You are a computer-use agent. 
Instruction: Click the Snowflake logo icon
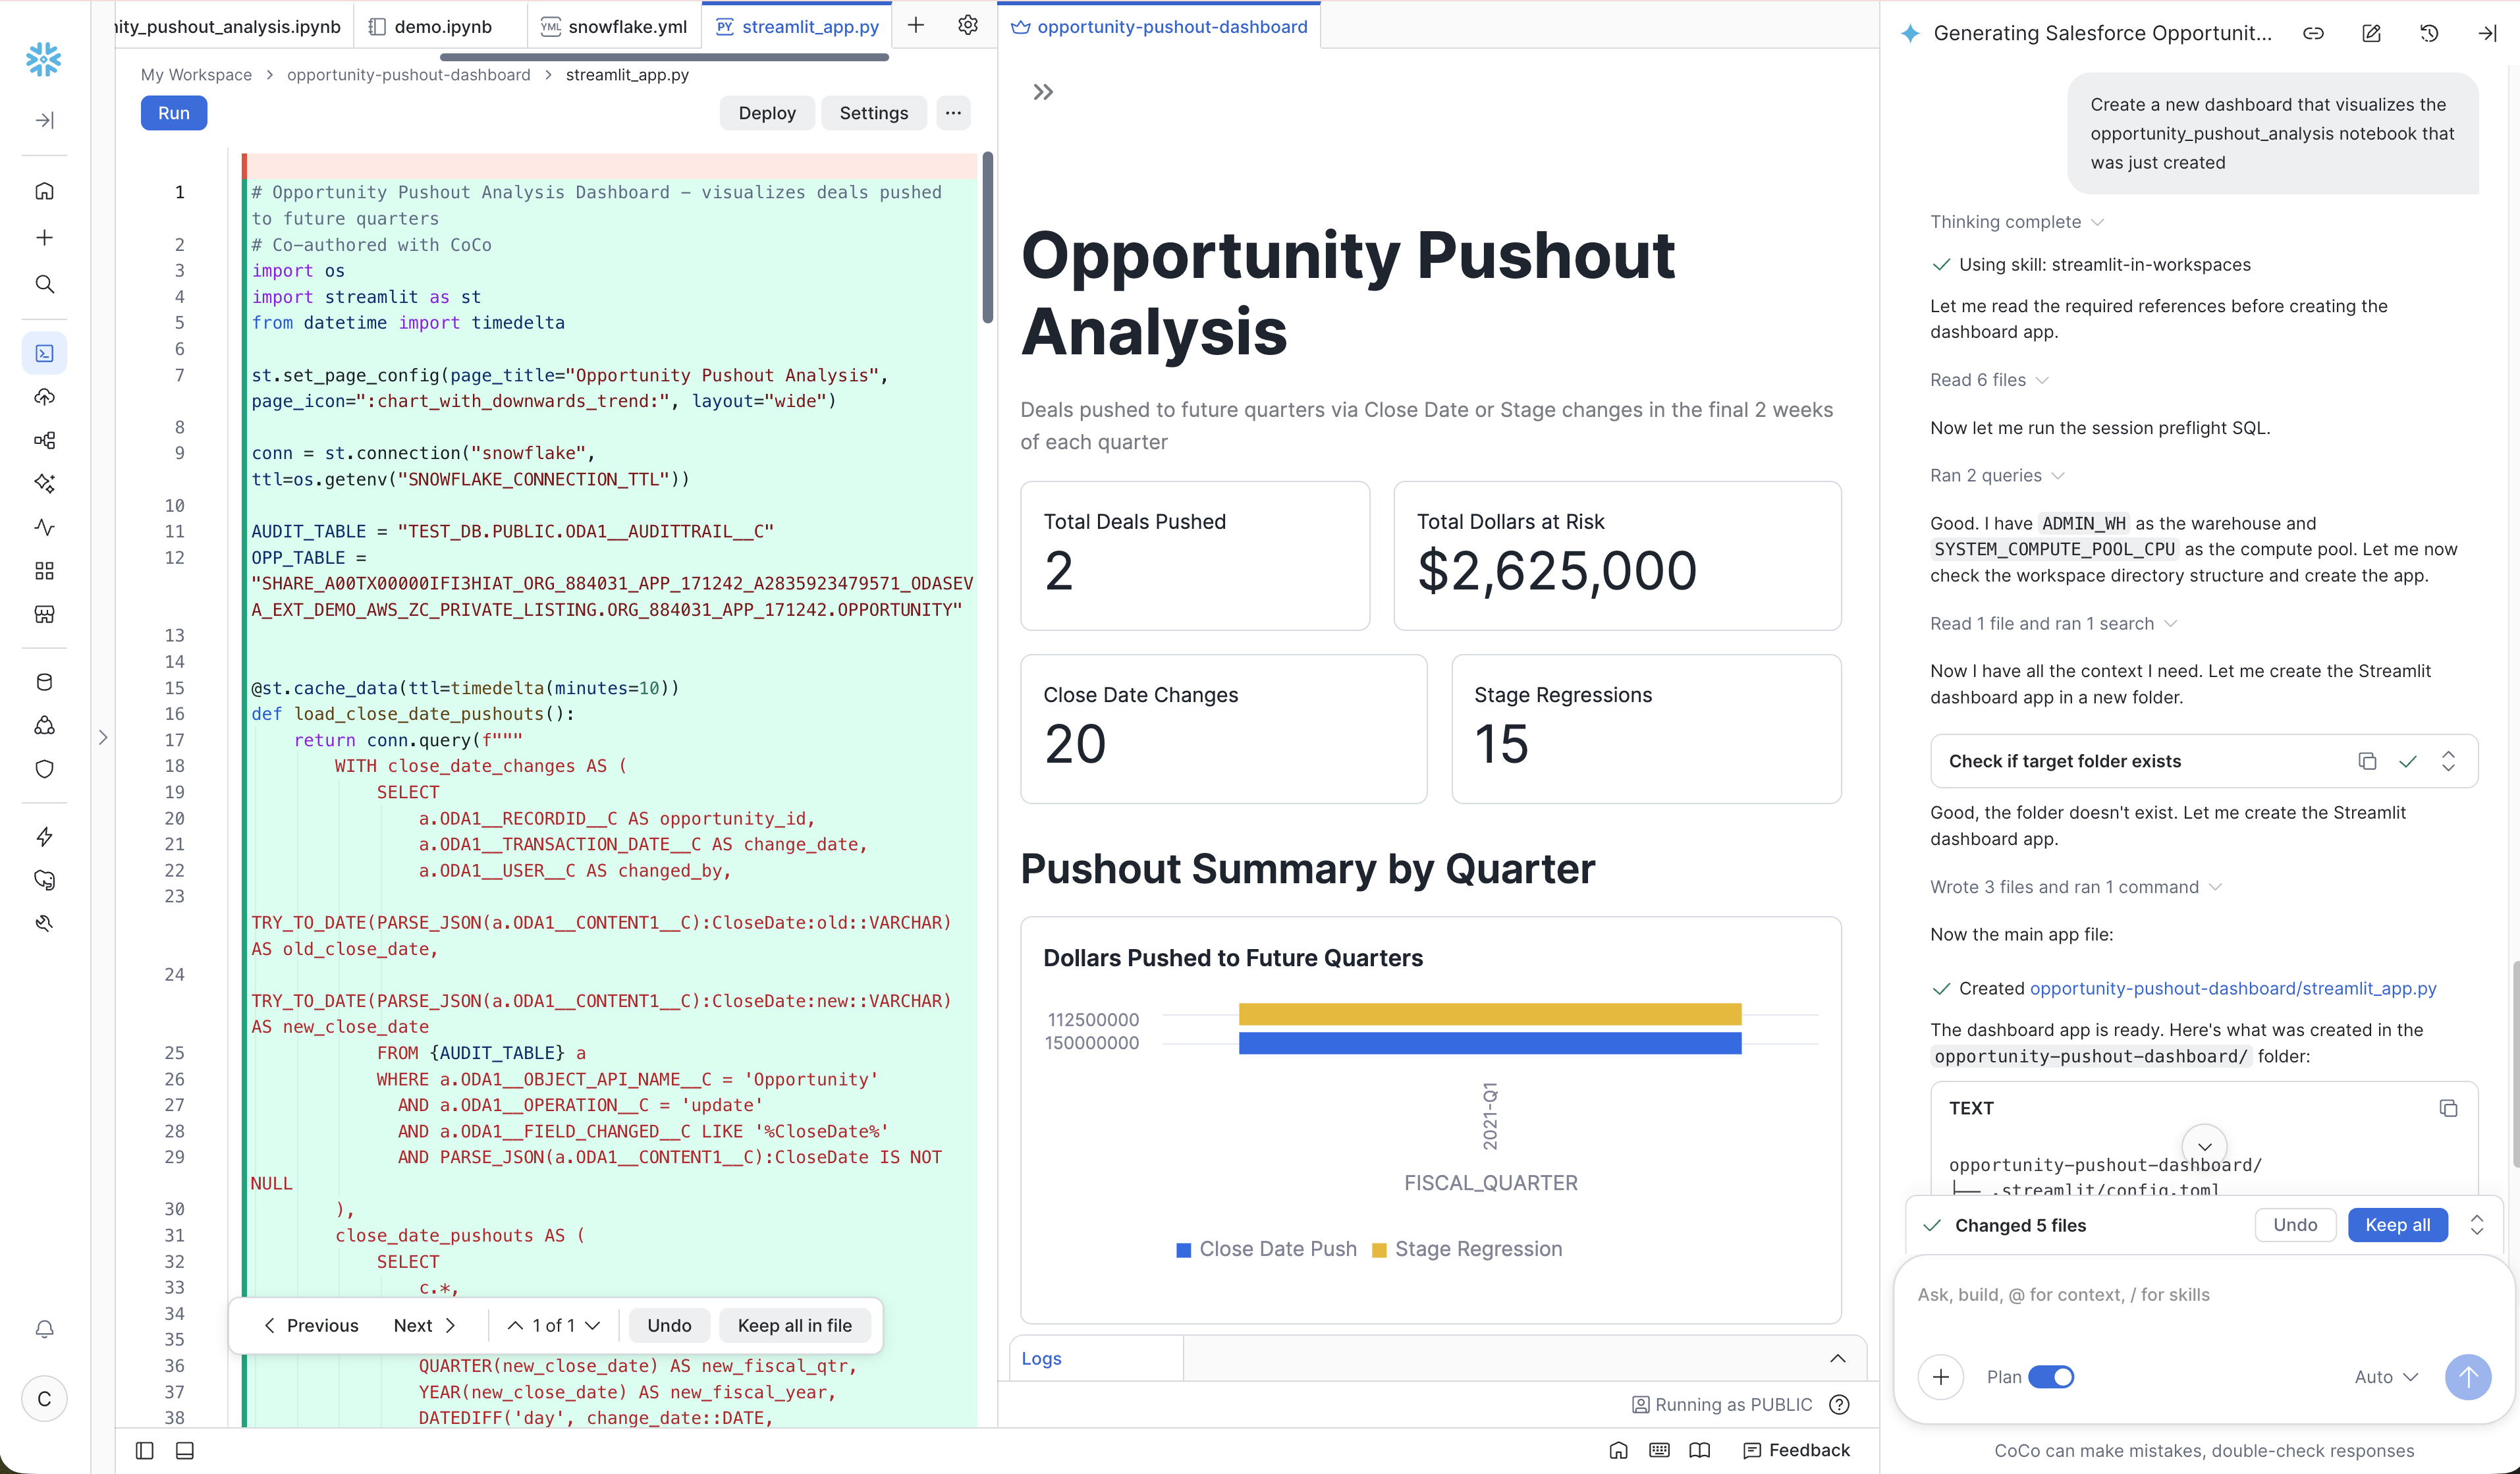44,59
